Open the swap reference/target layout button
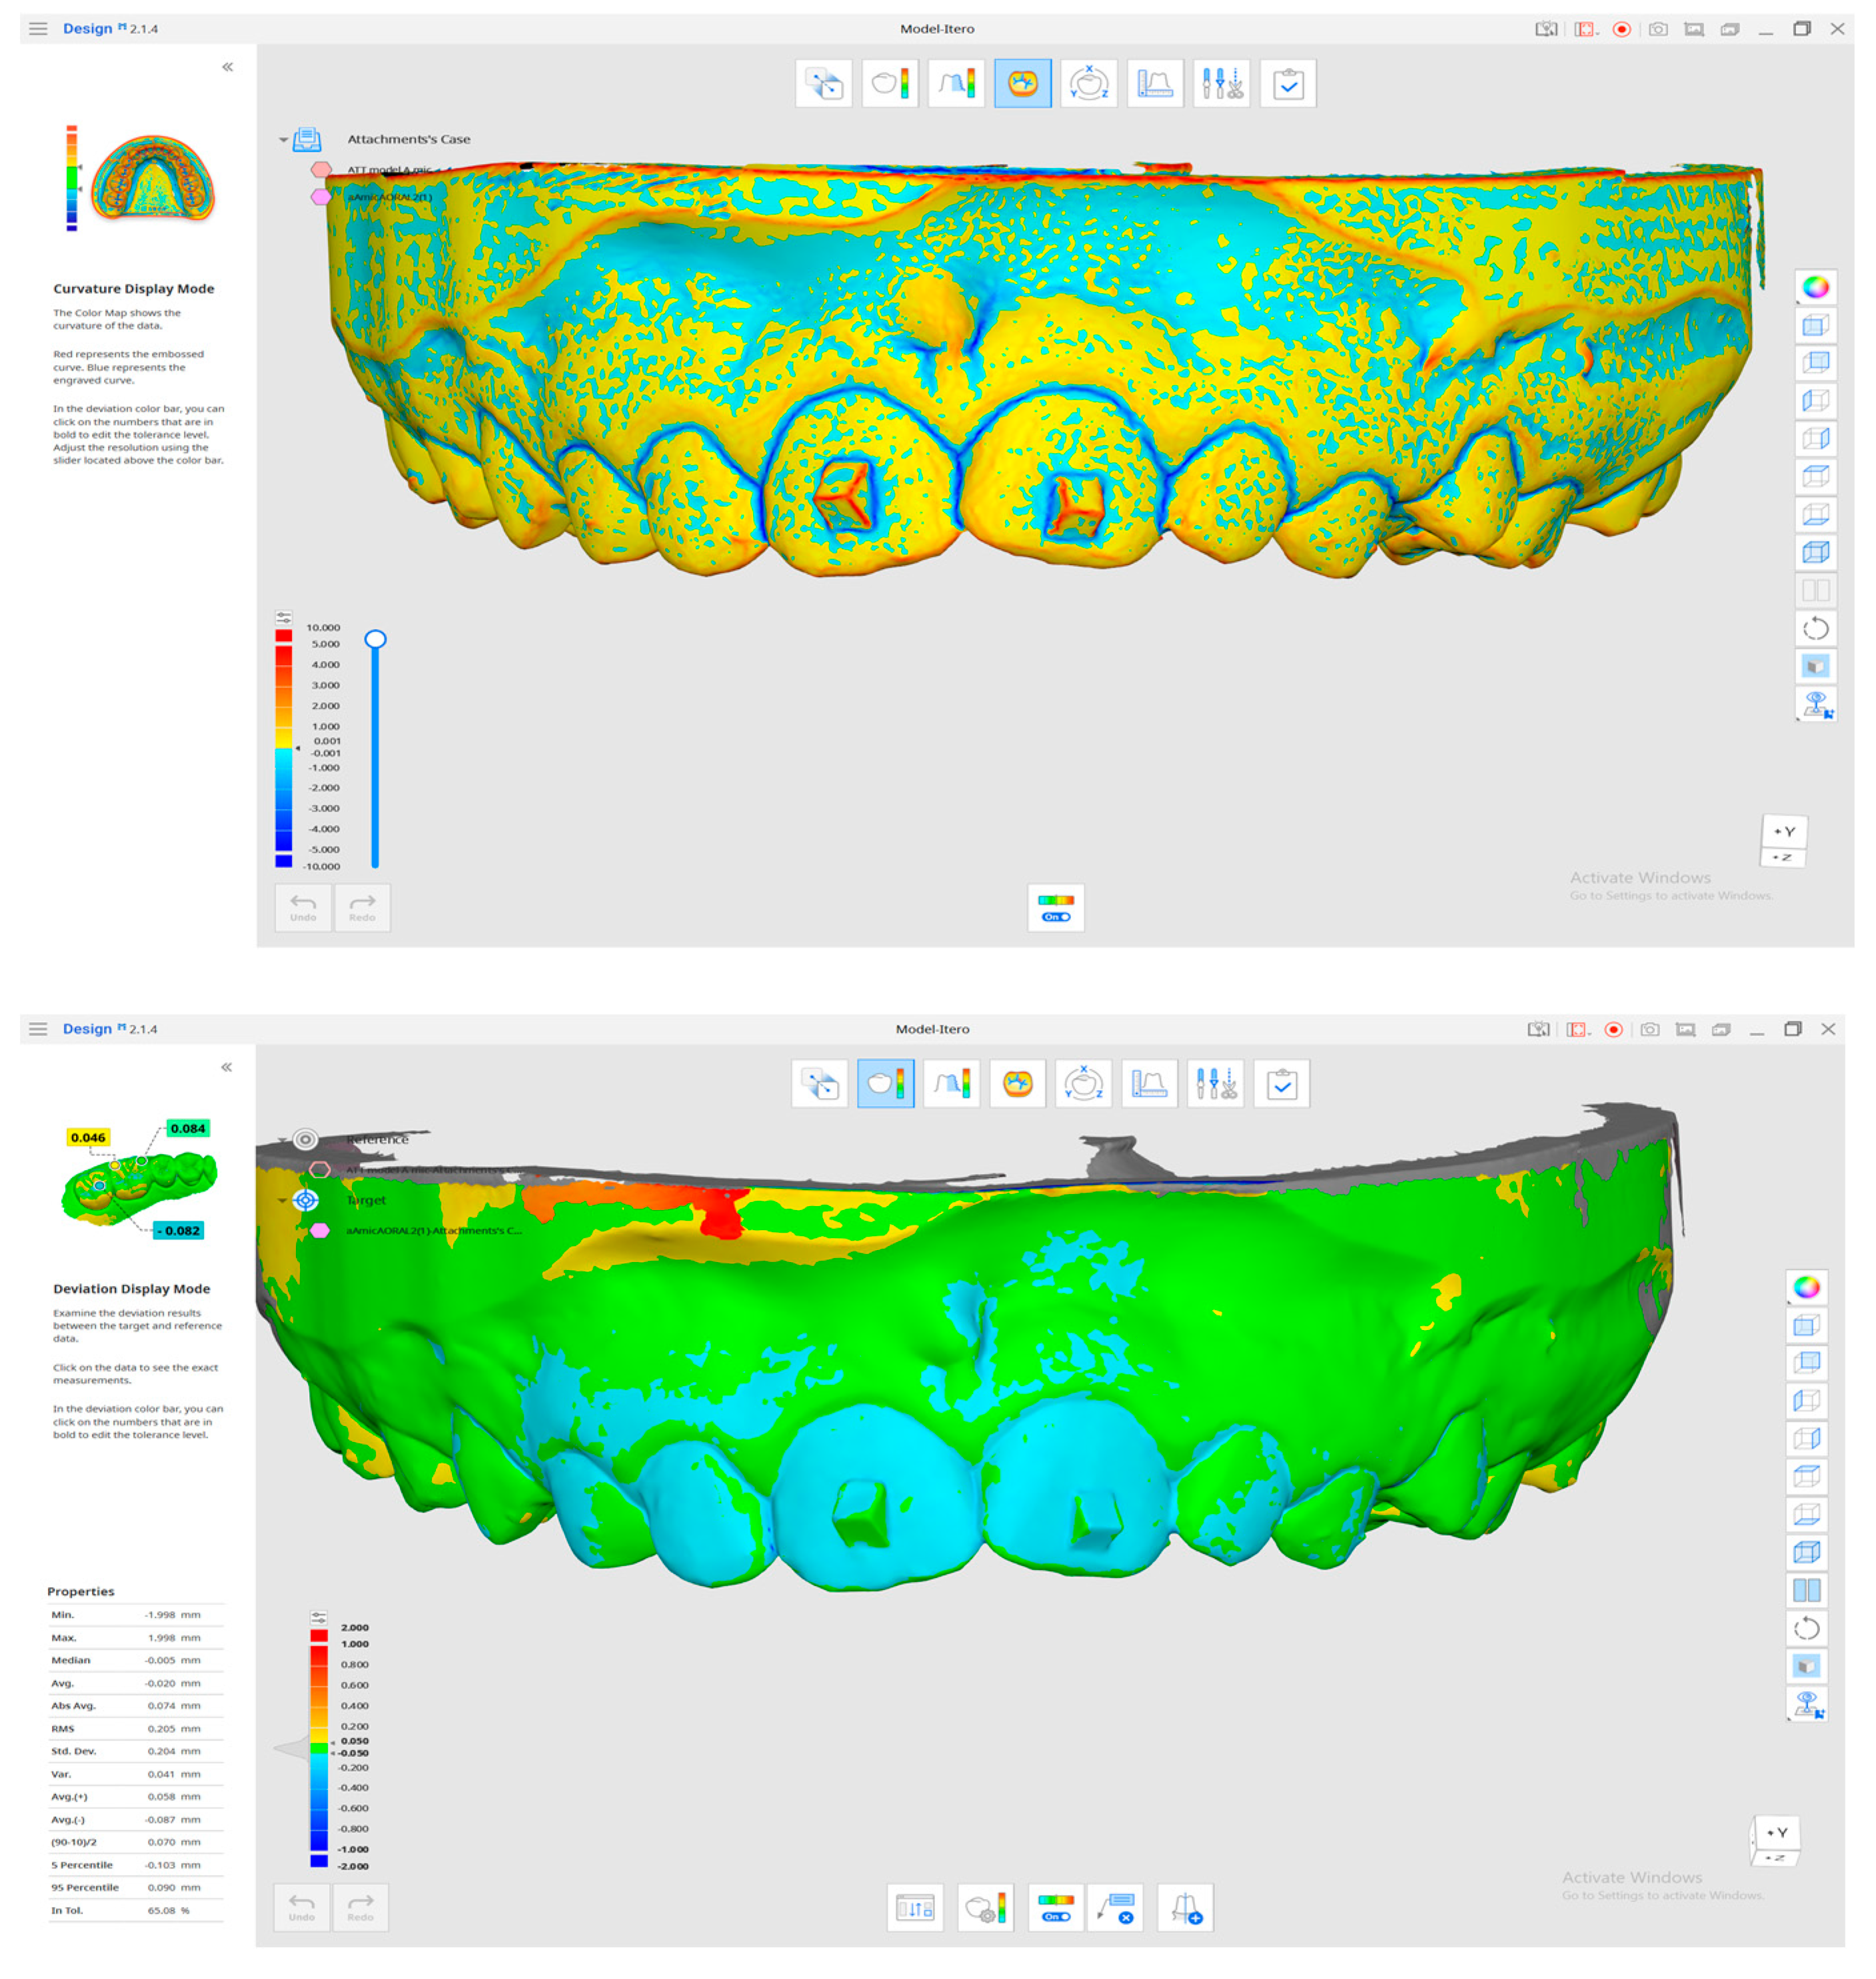This screenshot has width=1876, height=1979. (x=915, y=1908)
